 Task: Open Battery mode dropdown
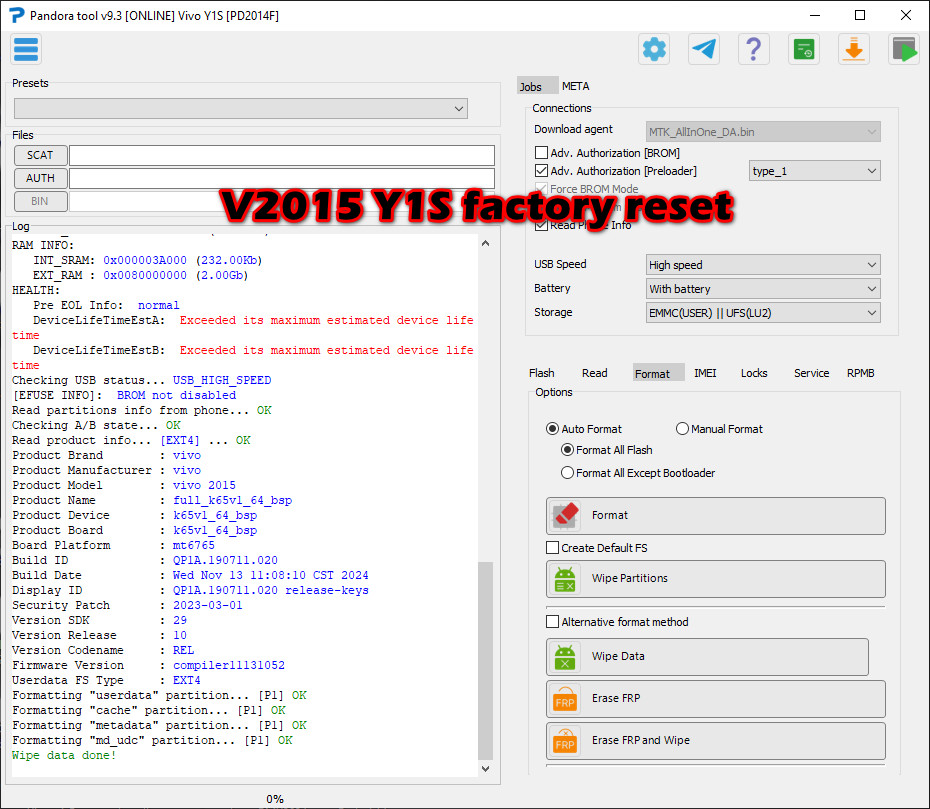tap(763, 289)
